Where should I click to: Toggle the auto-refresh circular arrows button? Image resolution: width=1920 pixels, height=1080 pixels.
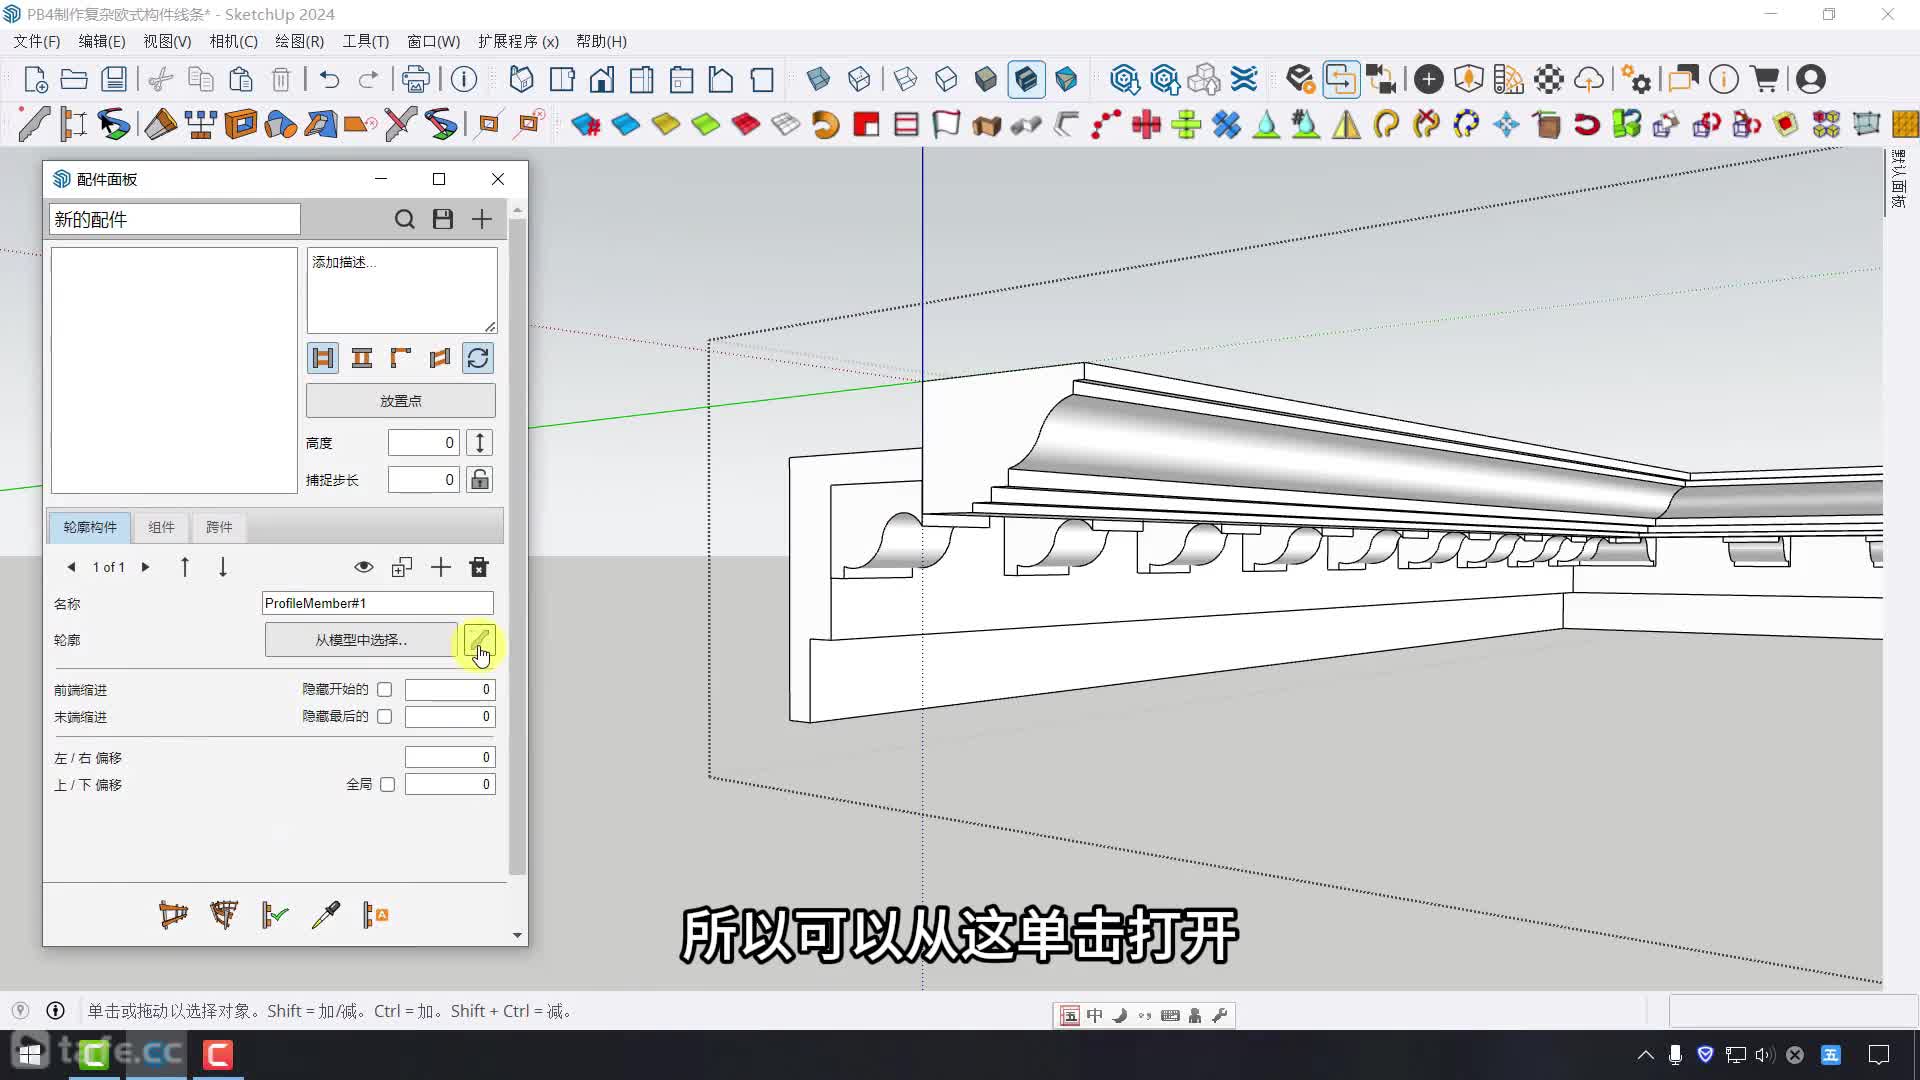point(478,358)
